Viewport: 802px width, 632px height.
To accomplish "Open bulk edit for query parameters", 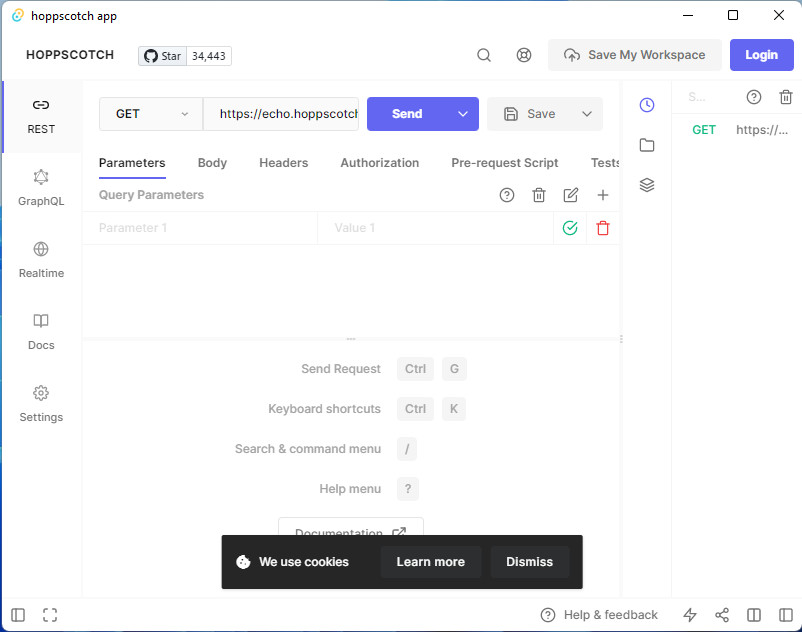I will tap(571, 195).
